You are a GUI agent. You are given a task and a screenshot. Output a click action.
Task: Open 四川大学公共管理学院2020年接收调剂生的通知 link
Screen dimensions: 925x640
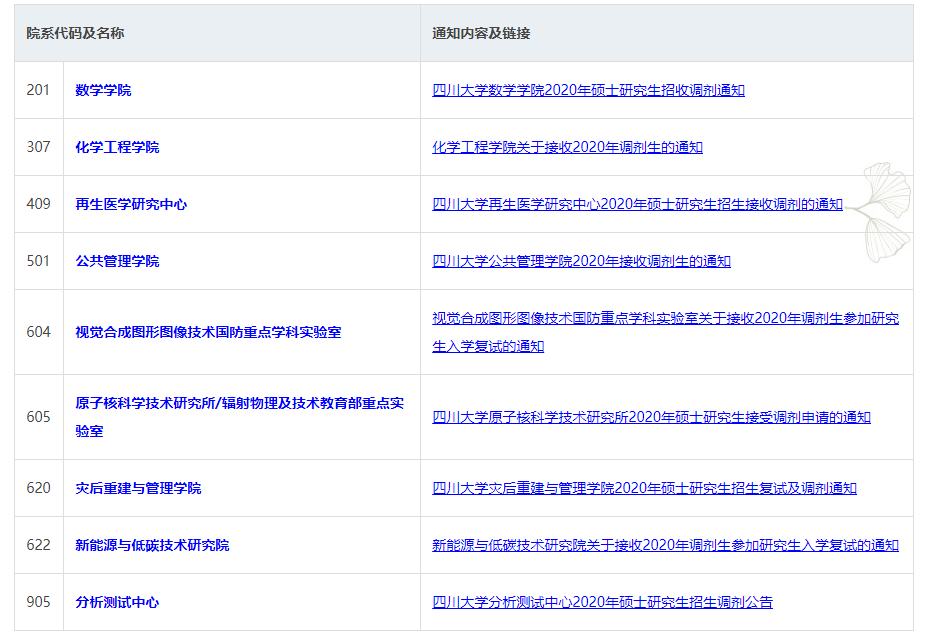(x=581, y=261)
